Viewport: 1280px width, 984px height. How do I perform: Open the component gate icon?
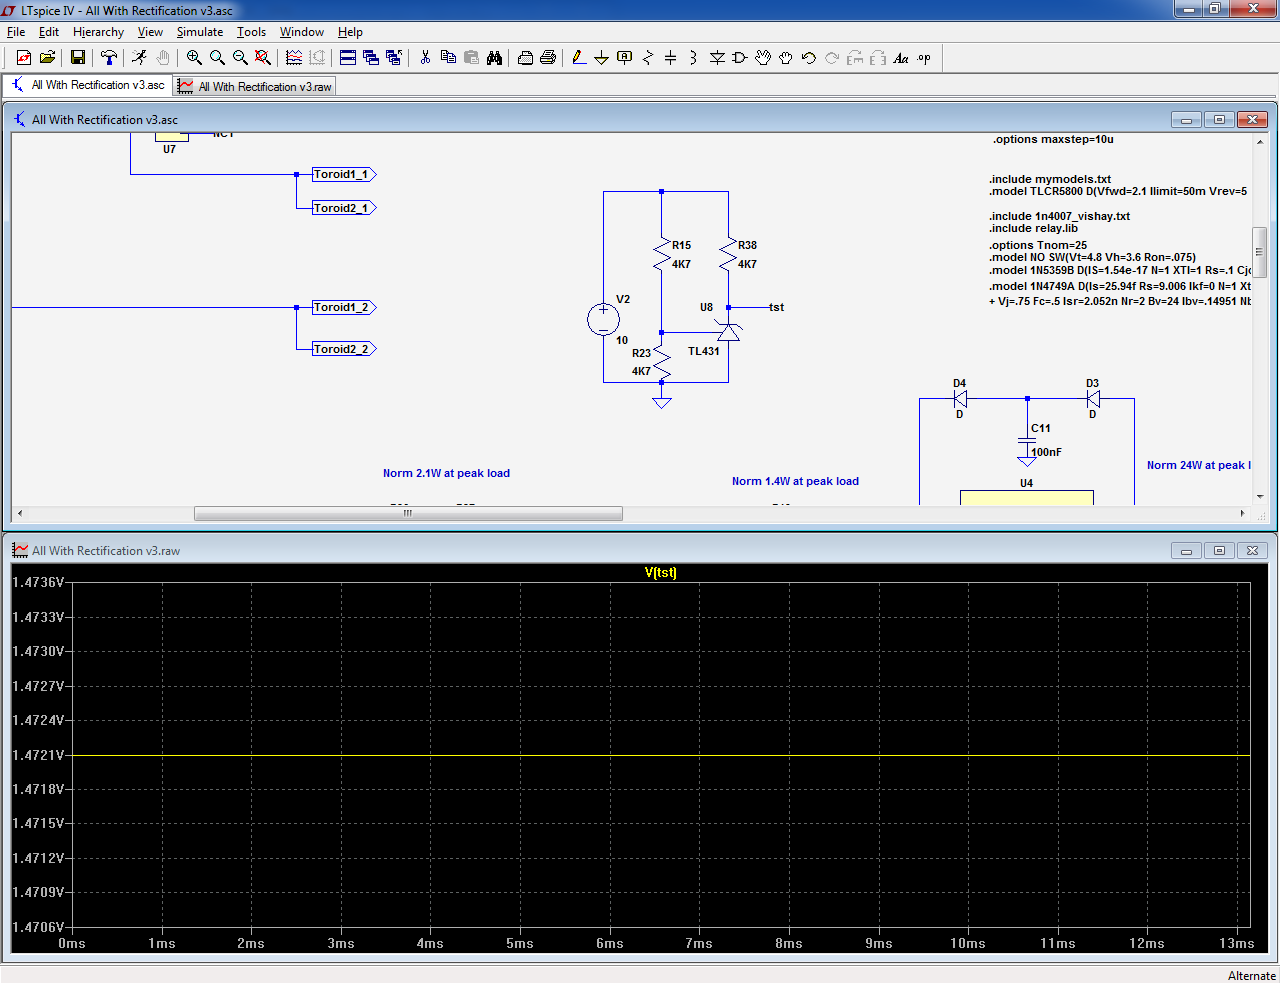tap(740, 58)
